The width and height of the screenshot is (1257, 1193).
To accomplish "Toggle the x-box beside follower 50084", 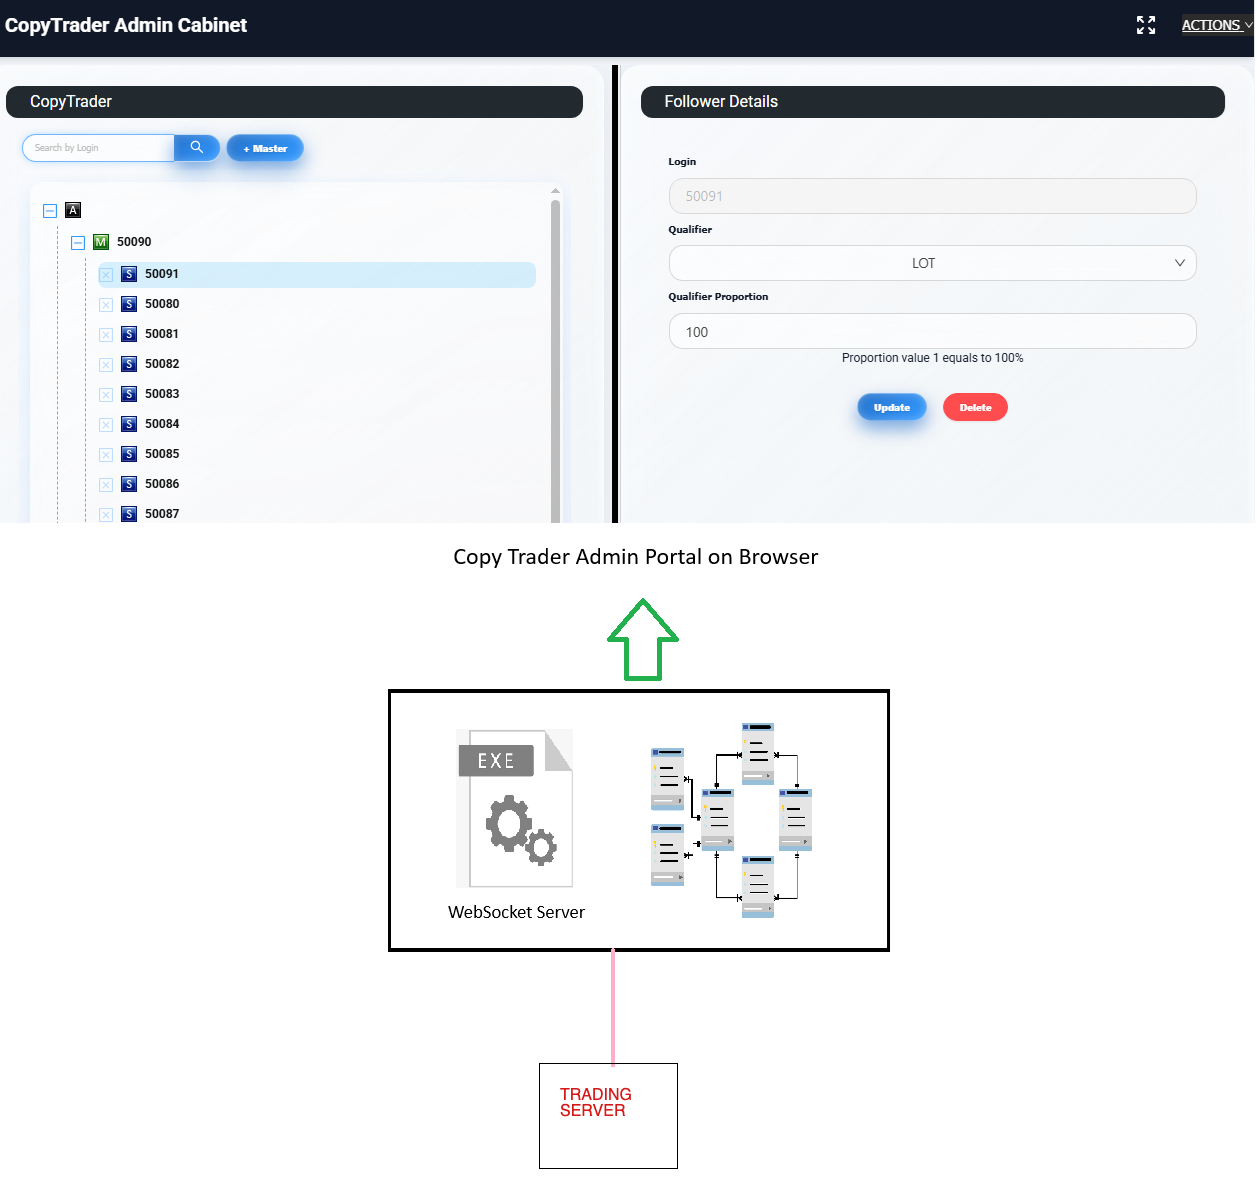I will tap(106, 425).
